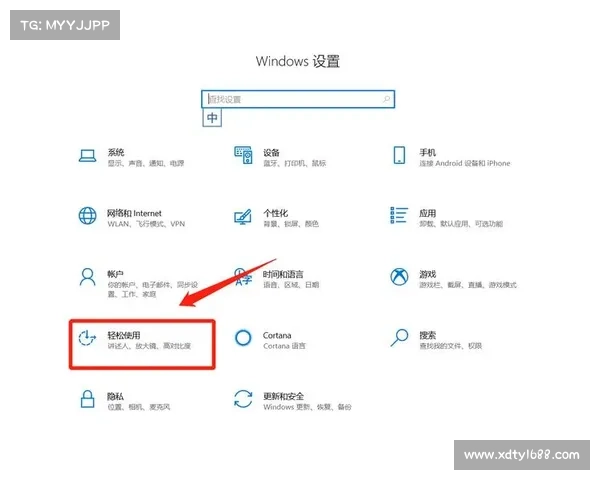Click the 游戏 category title
This screenshot has width=600, height=480.
click(427, 274)
